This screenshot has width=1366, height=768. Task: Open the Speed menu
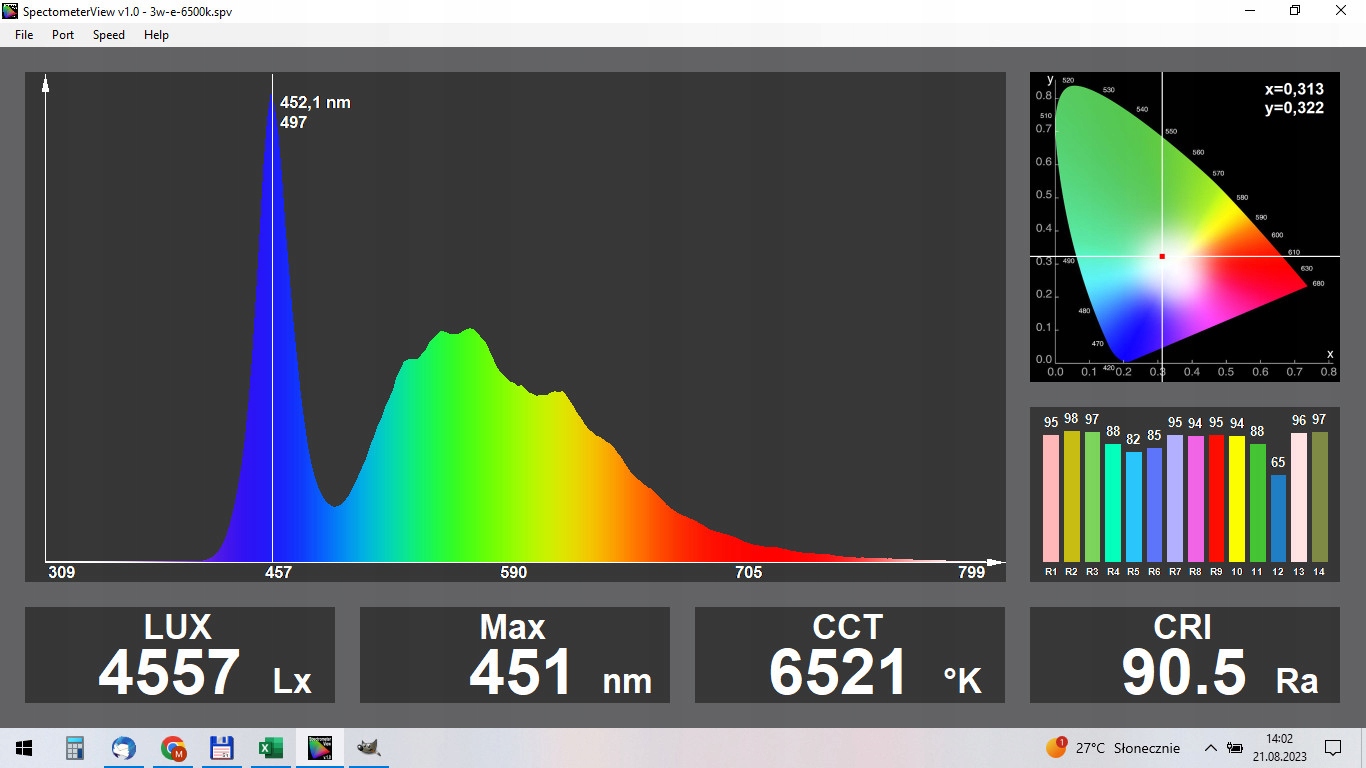pyautogui.click(x=109, y=35)
